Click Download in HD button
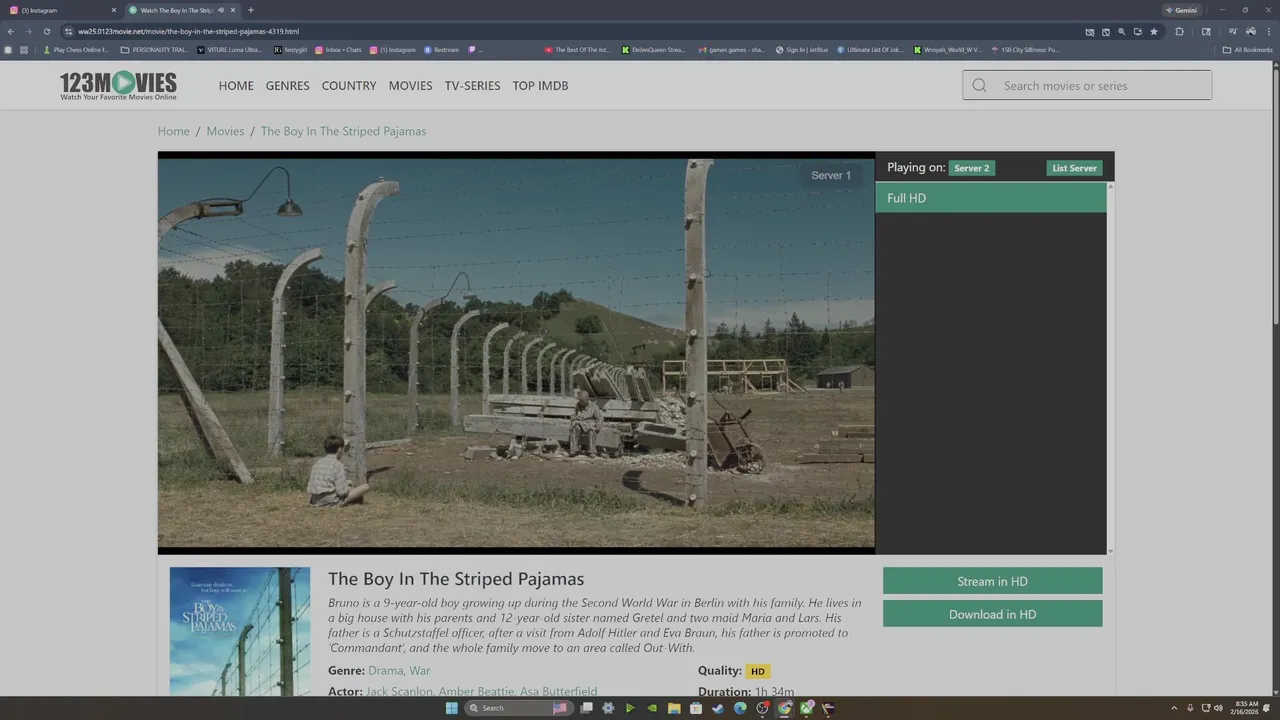 993,614
